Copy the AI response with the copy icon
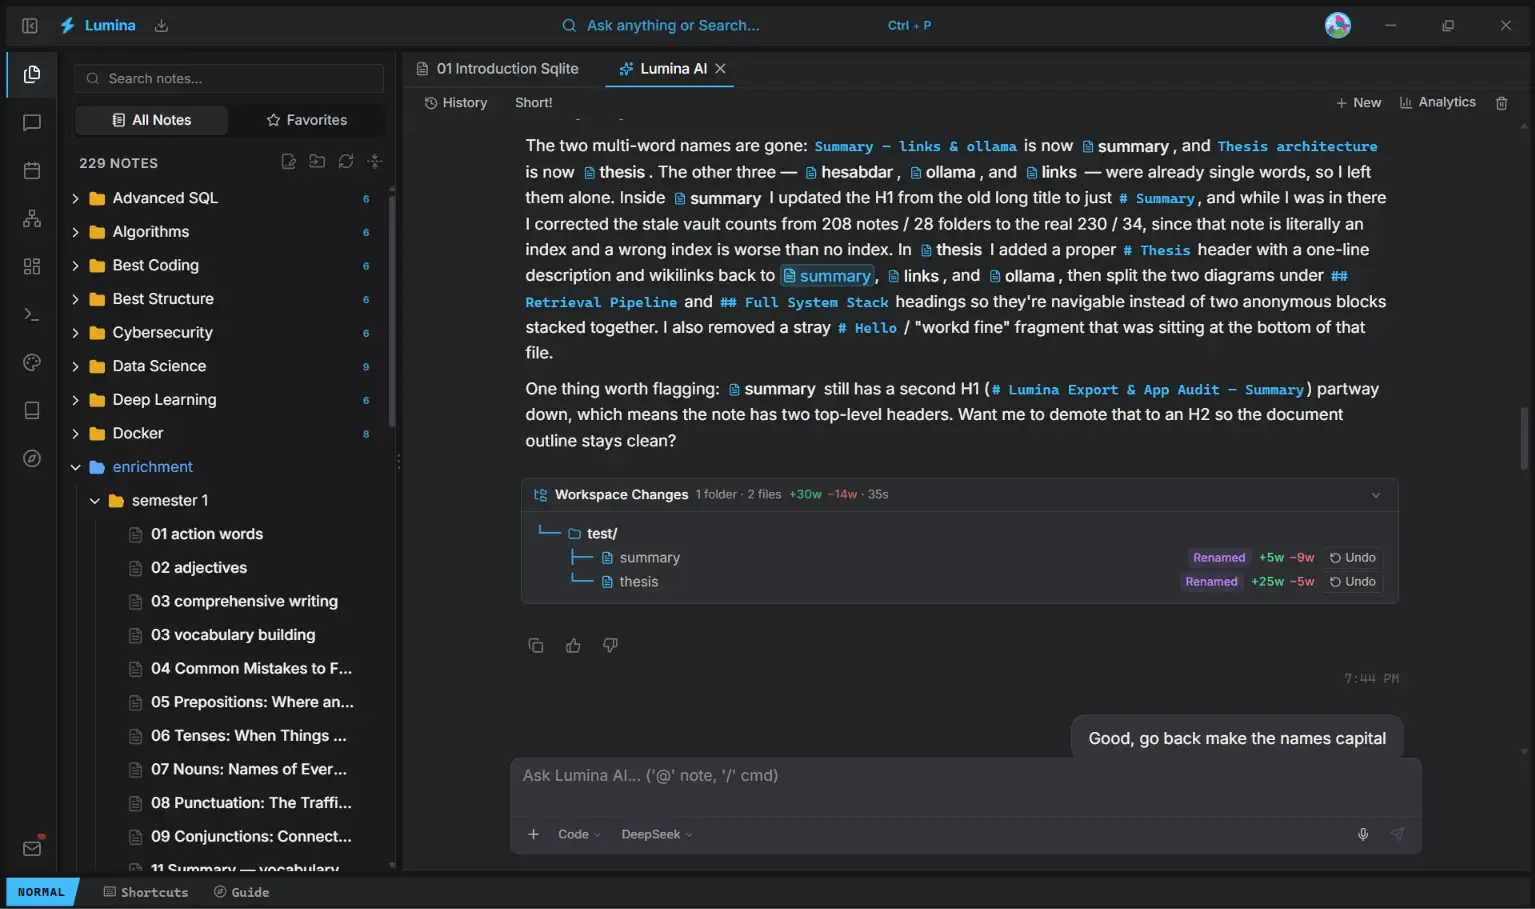The height and width of the screenshot is (909, 1535). (536, 646)
